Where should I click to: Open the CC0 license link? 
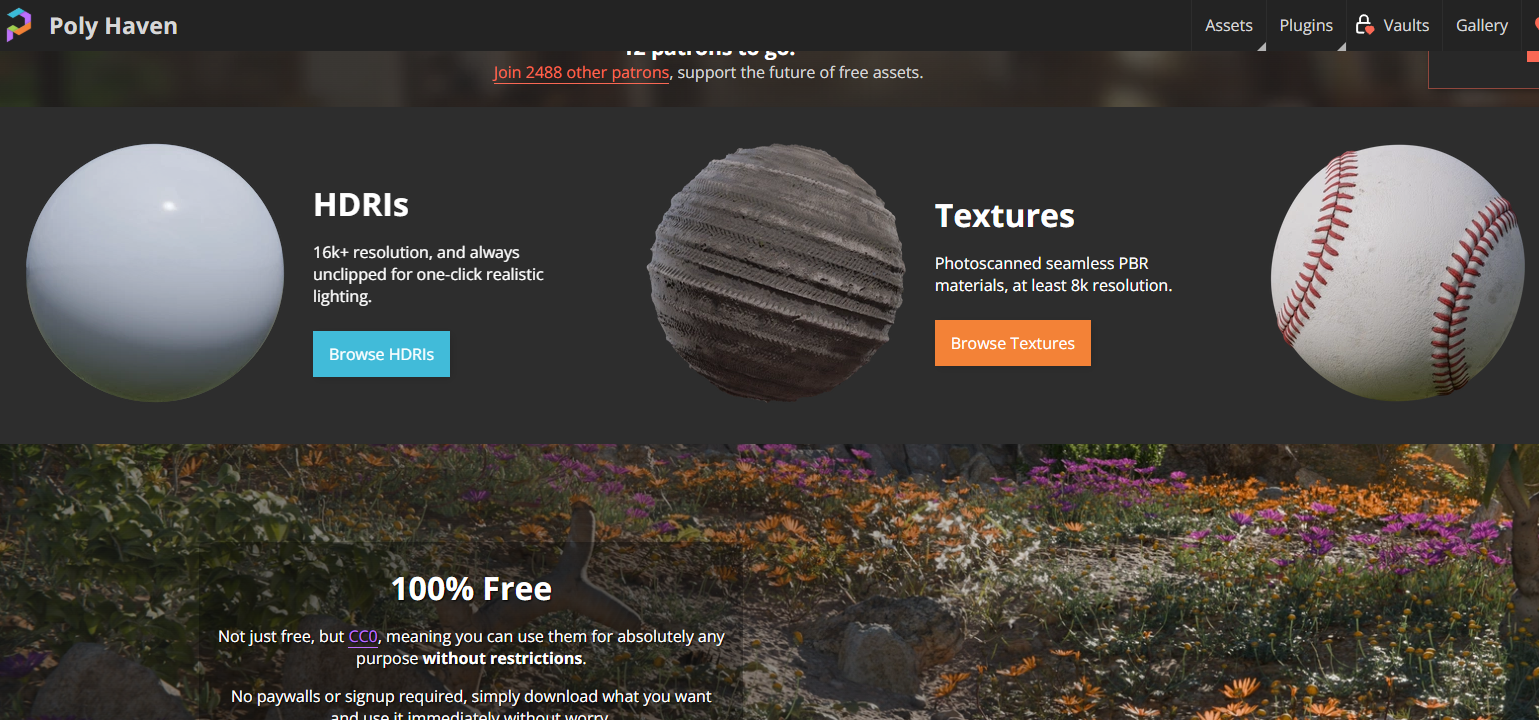pos(363,636)
